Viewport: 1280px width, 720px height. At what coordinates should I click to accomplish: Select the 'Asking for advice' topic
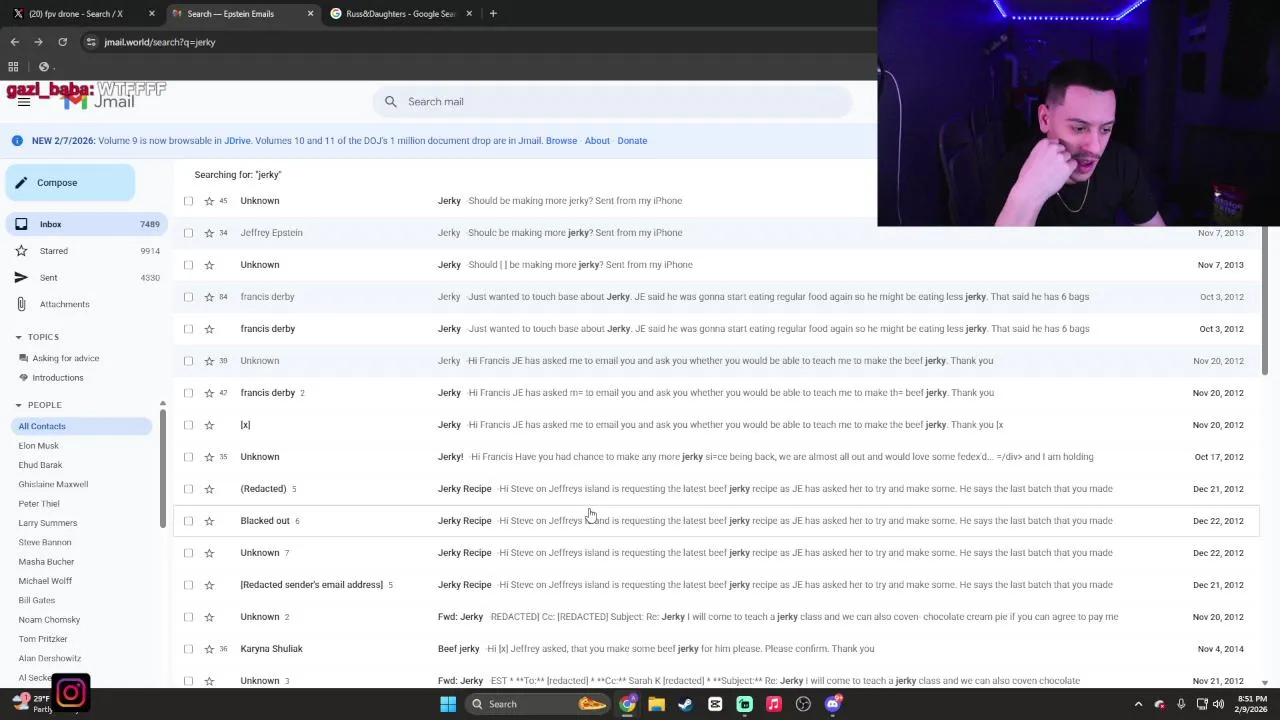(65, 358)
